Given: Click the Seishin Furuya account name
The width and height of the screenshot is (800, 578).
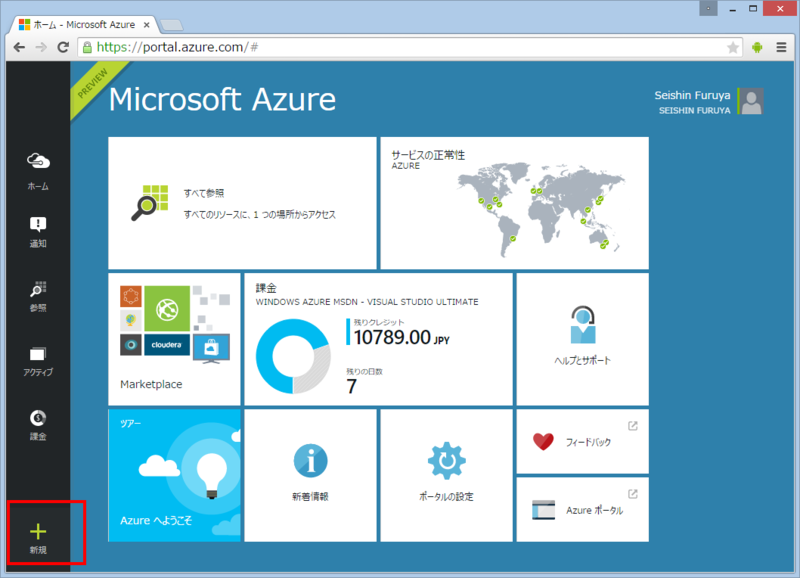Looking at the screenshot, I should tap(692, 95).
